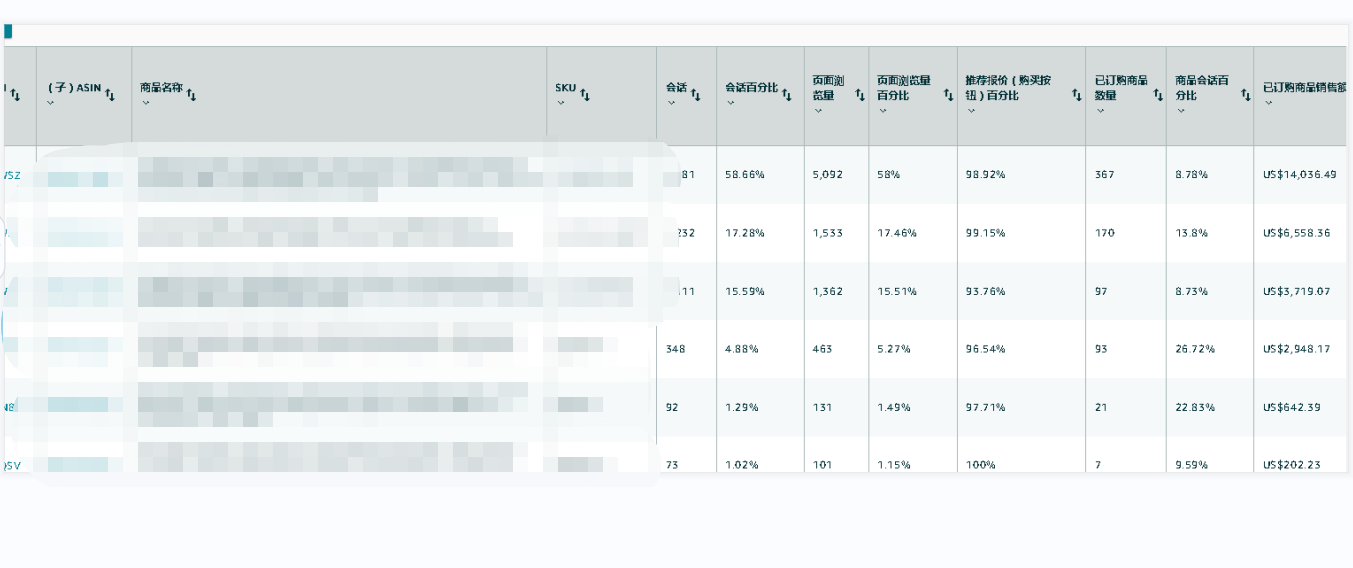
Task: Open the parent ASIN link ending in VSZ
Action: (12, 175)
